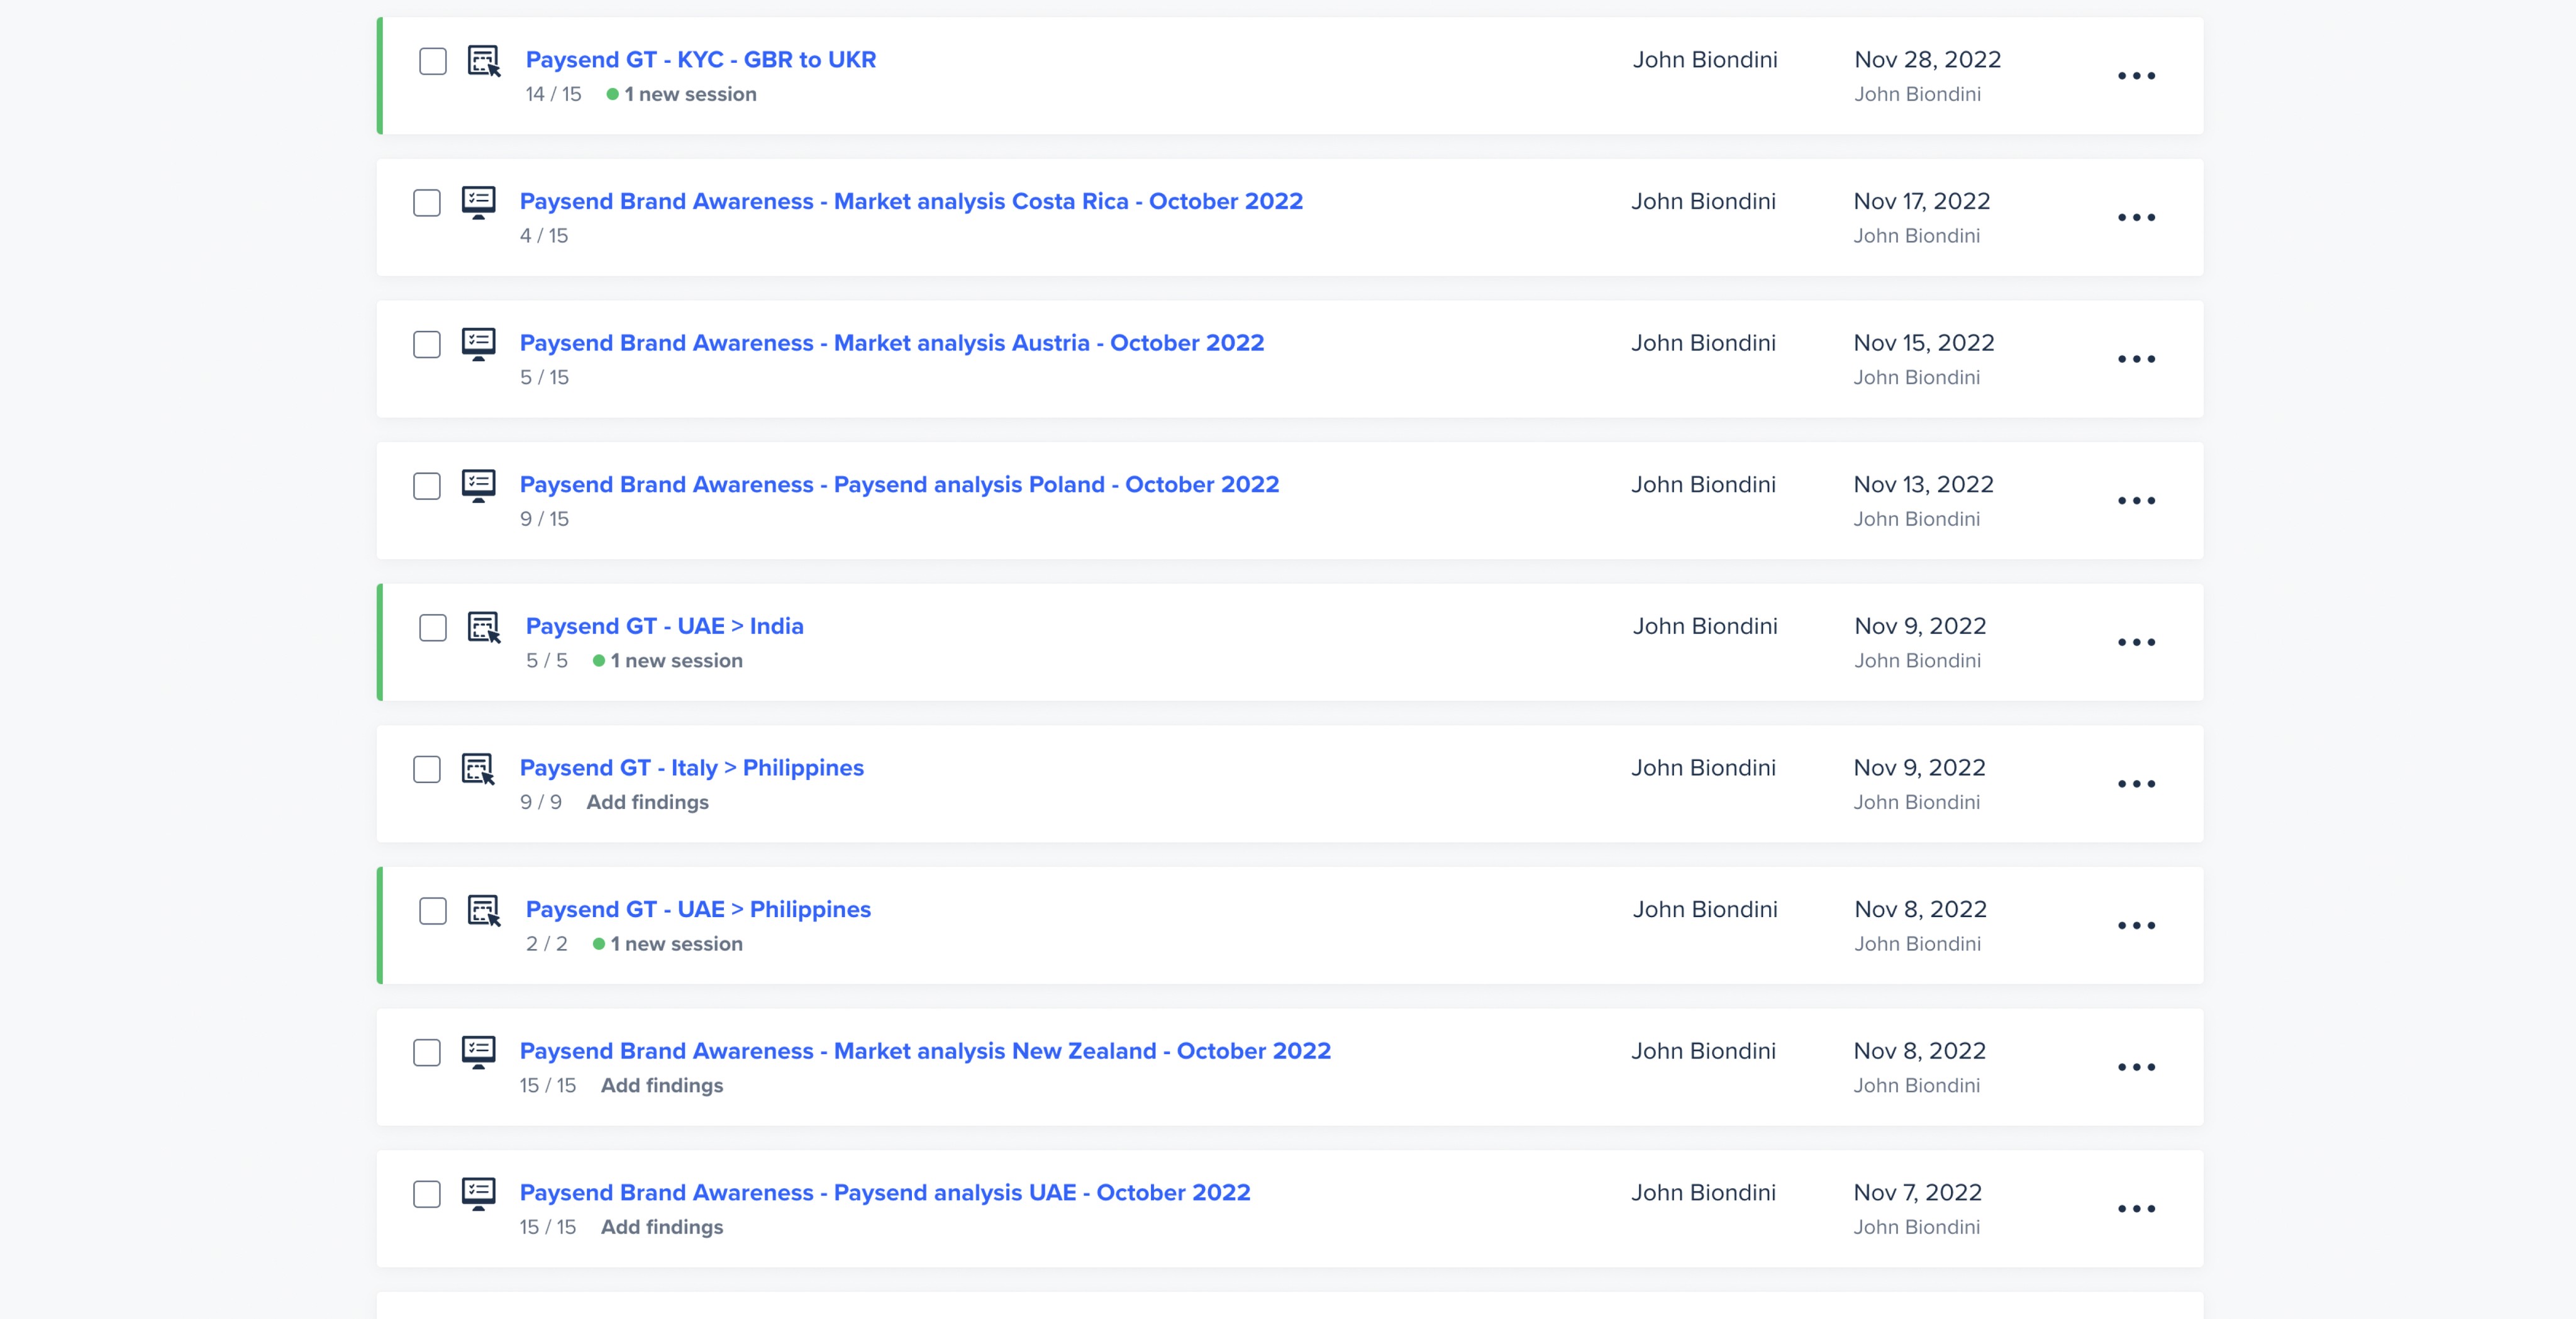The width and height of the screenshot is (2576, 1319).
Task: Open the three-dot menu for Costa Rica analysis
Action: pos(2136,218)
